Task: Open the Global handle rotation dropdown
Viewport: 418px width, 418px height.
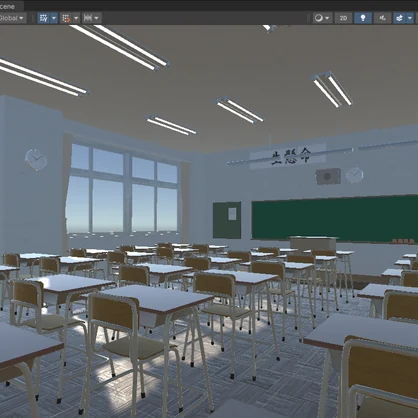Action: (12, 18)
